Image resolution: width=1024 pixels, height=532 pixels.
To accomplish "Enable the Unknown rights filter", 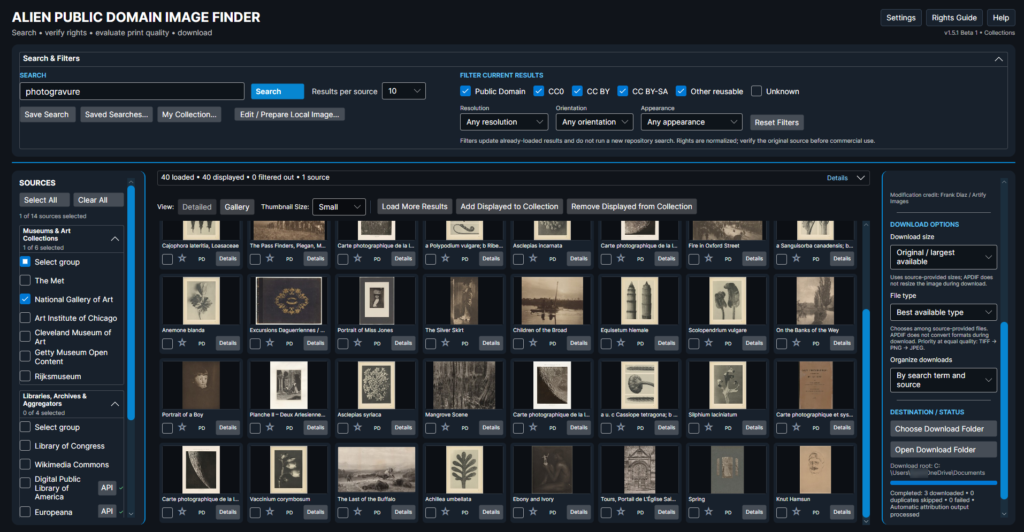I will (x=756, y=91).
